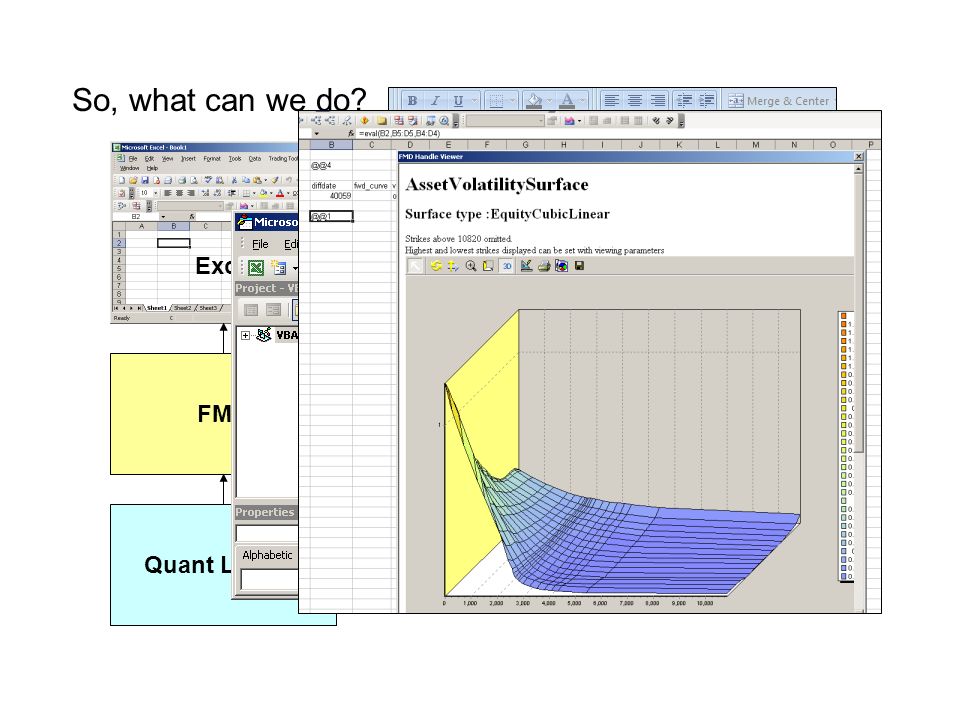Open the chart type dropdown arrow in front toolbar
Screen dimensions: 960x720
pyautogui.click(x=579, y=121)
